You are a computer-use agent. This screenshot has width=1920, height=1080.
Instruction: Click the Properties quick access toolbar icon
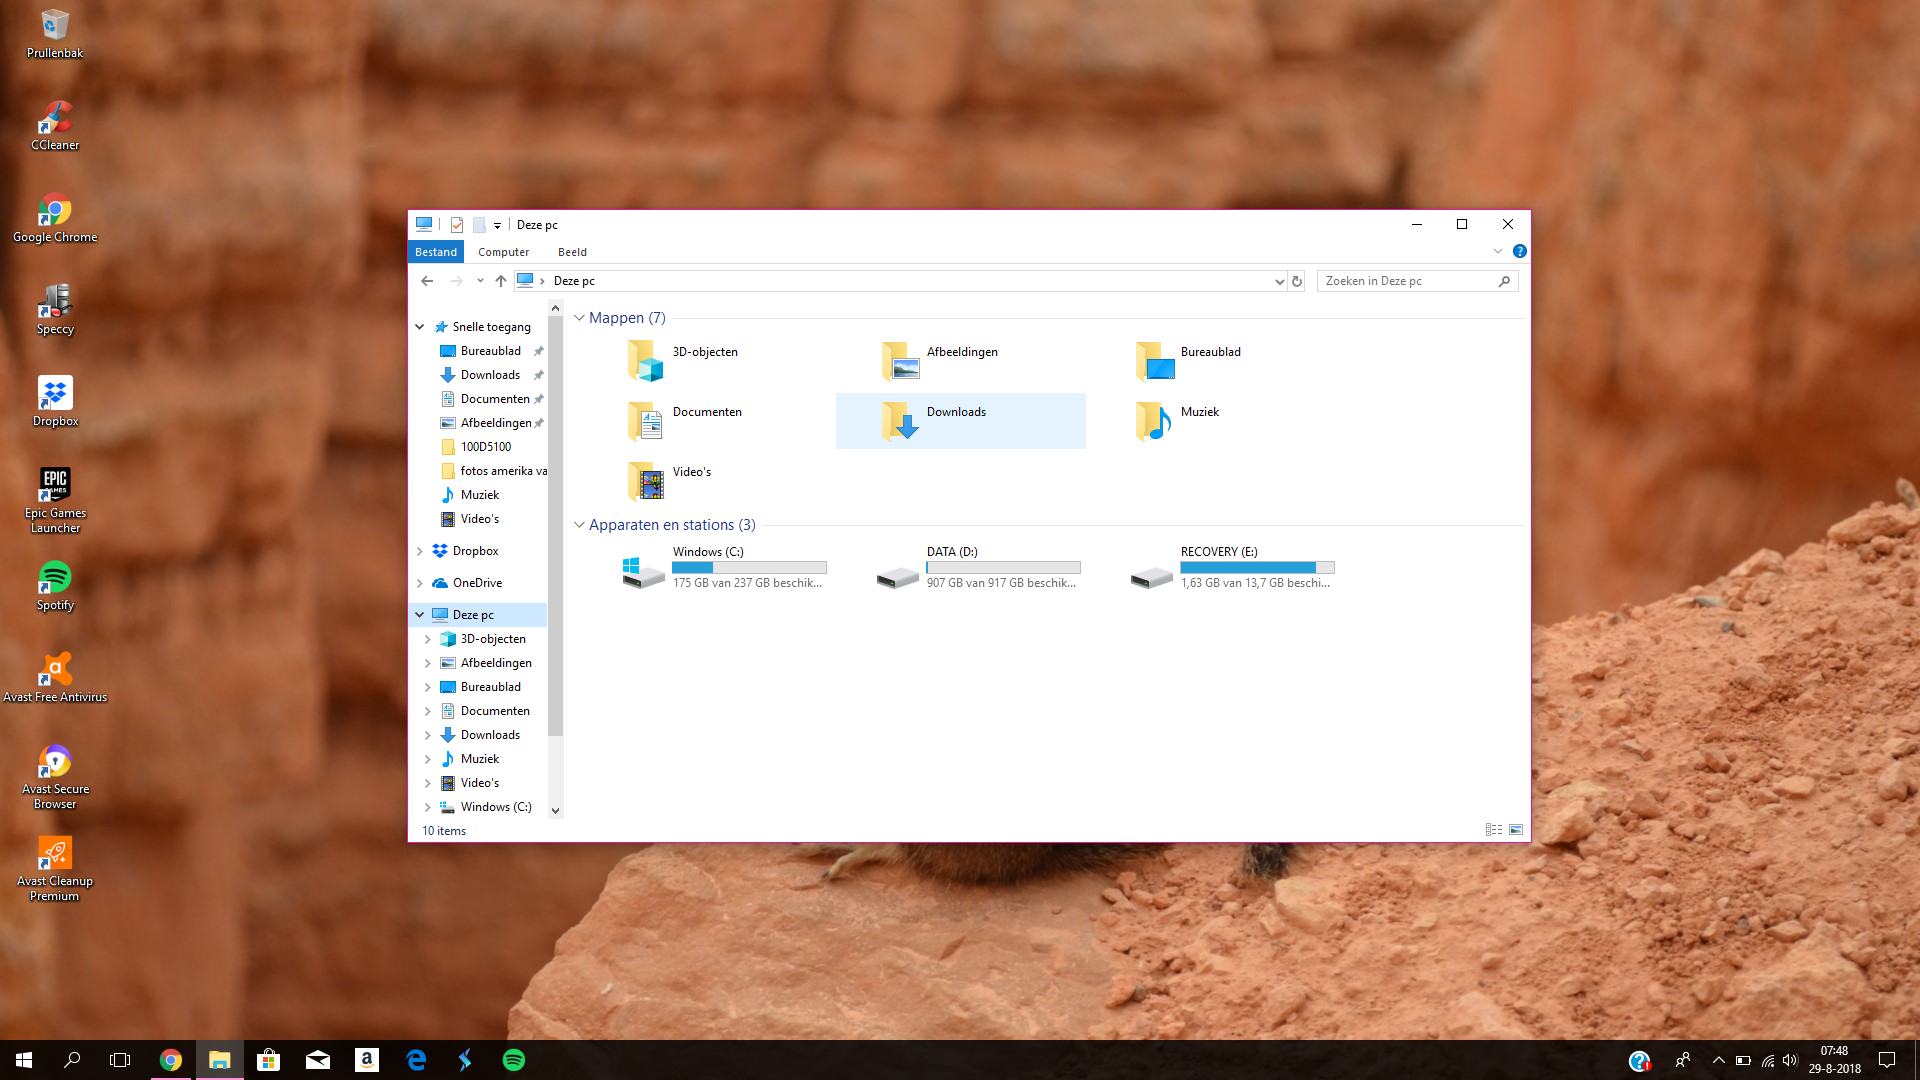[x=457, y=225]
